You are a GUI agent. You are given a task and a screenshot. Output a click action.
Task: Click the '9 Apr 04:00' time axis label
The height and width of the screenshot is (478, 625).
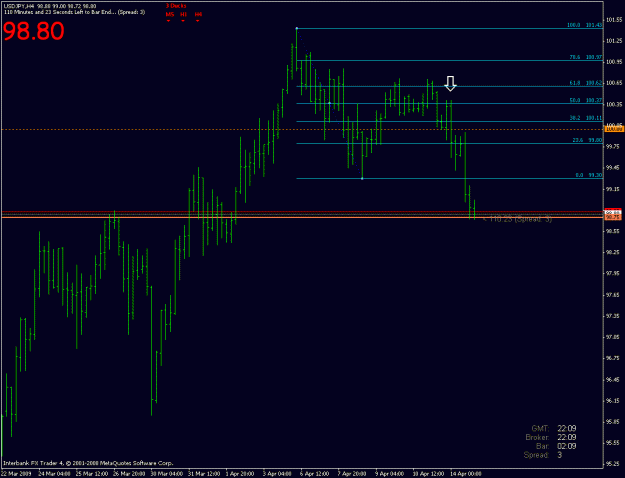tap(389, 474)
